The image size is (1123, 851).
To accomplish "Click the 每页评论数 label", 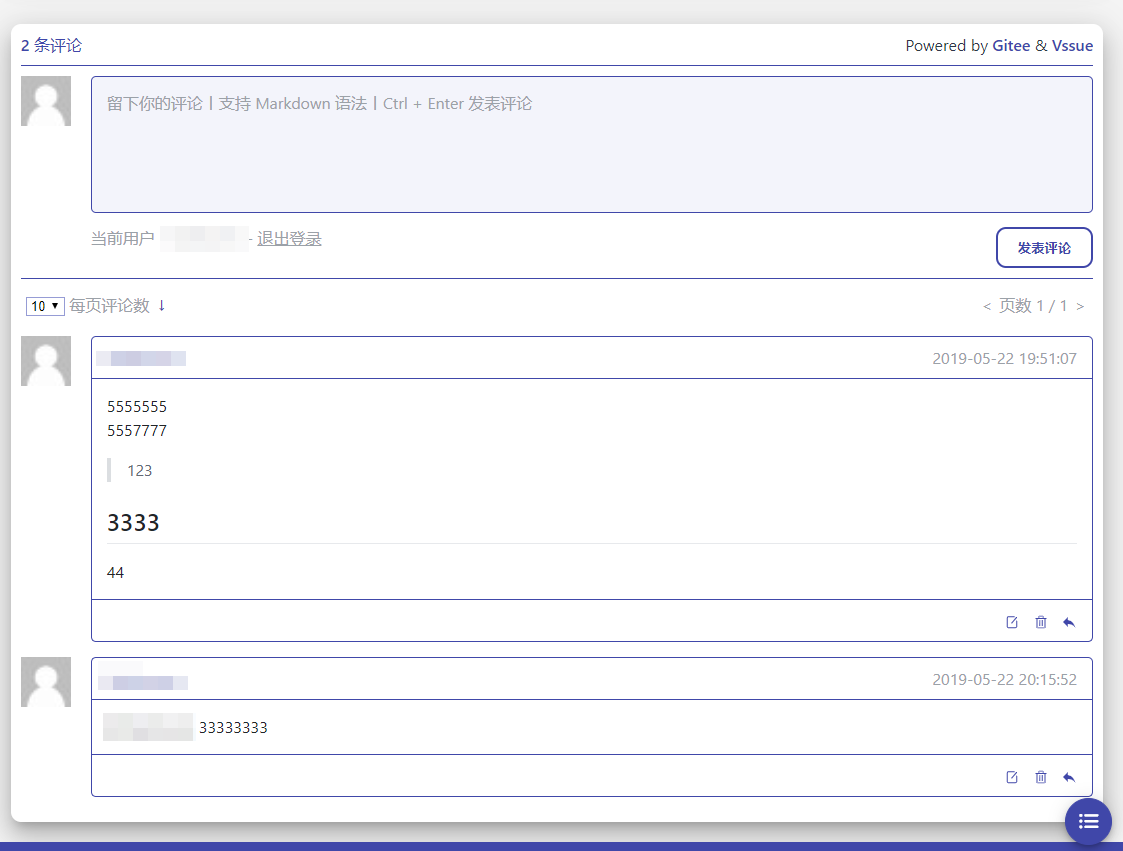I will pyautogui.click(x=110, y=306).
